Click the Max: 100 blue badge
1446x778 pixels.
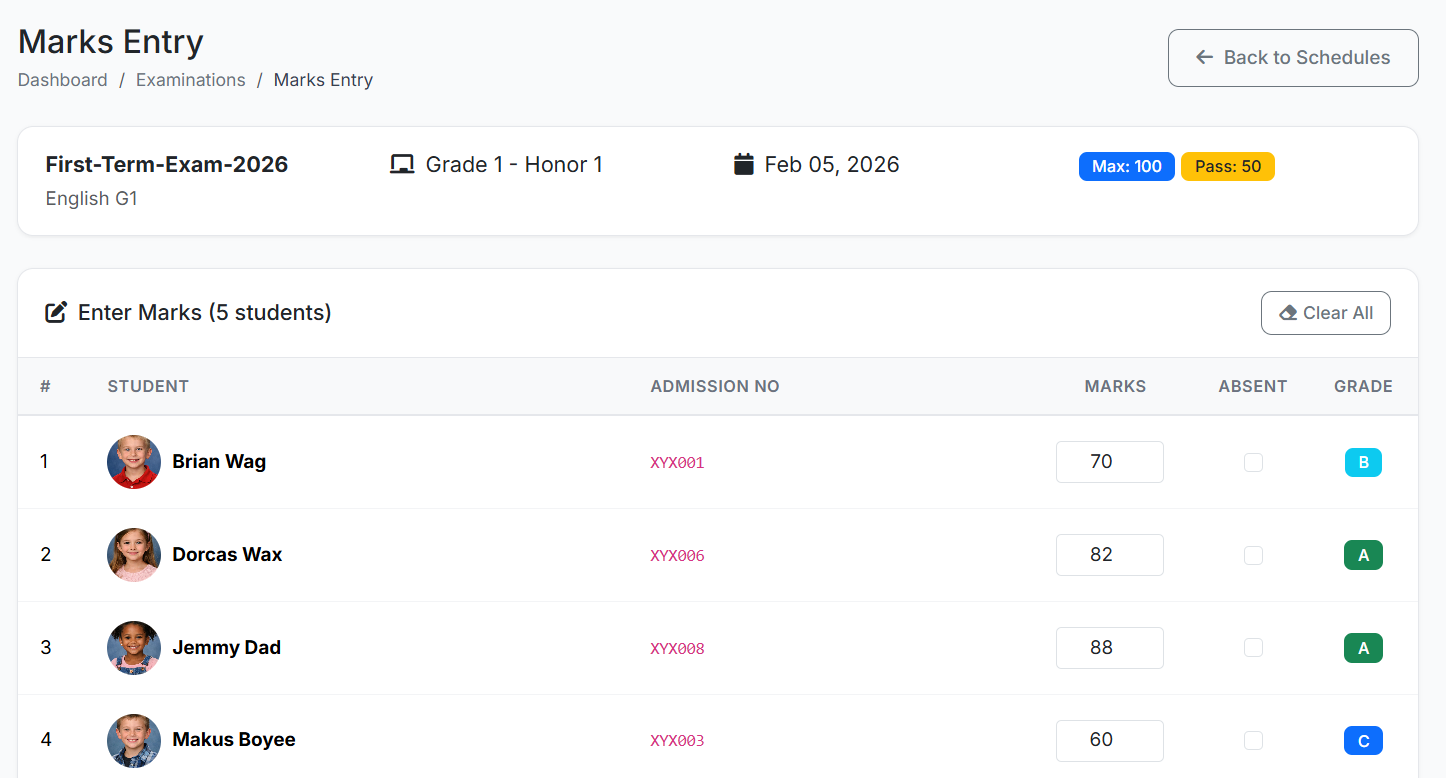[1126, 166]
